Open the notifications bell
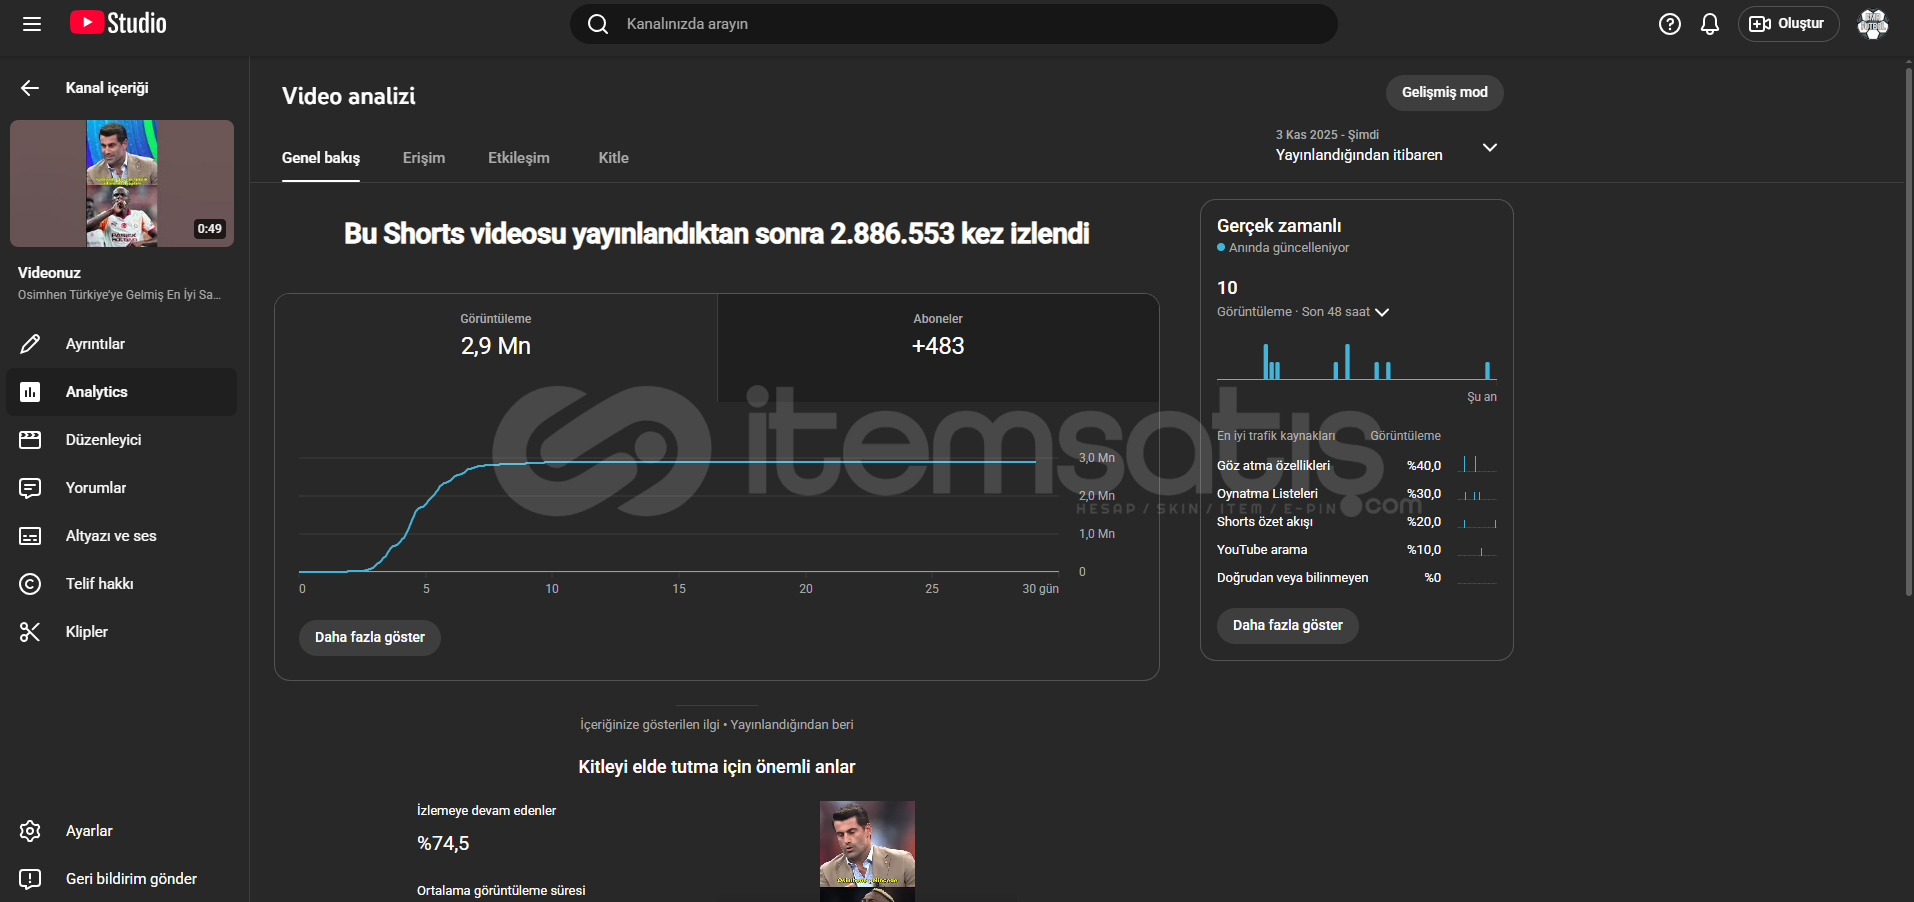This screenshot has height=902, width=1914. point(1709,24)
